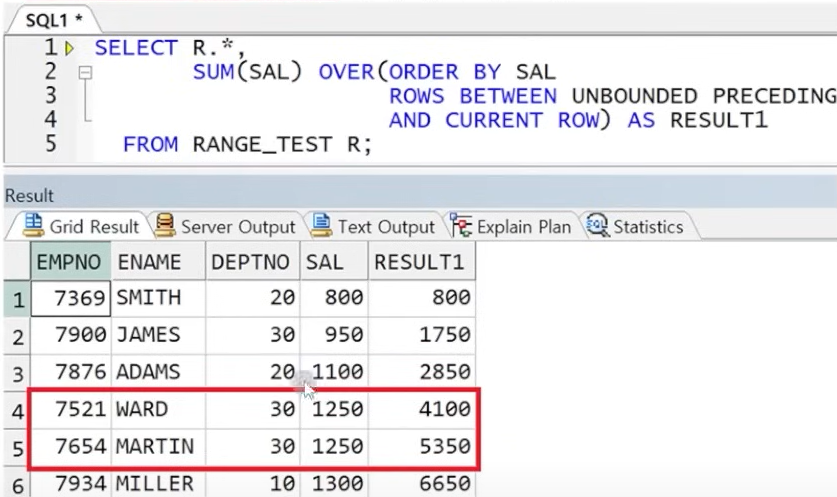Click the RESULT1 alias in the query
Viewport: 837px width, 497px height.
(719, 121)
